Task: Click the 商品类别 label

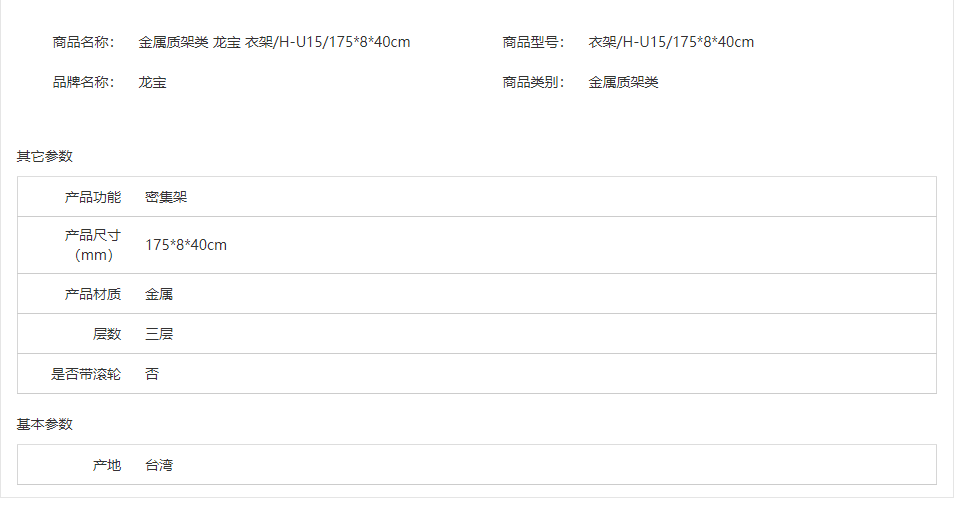Action: coord(533,82)
